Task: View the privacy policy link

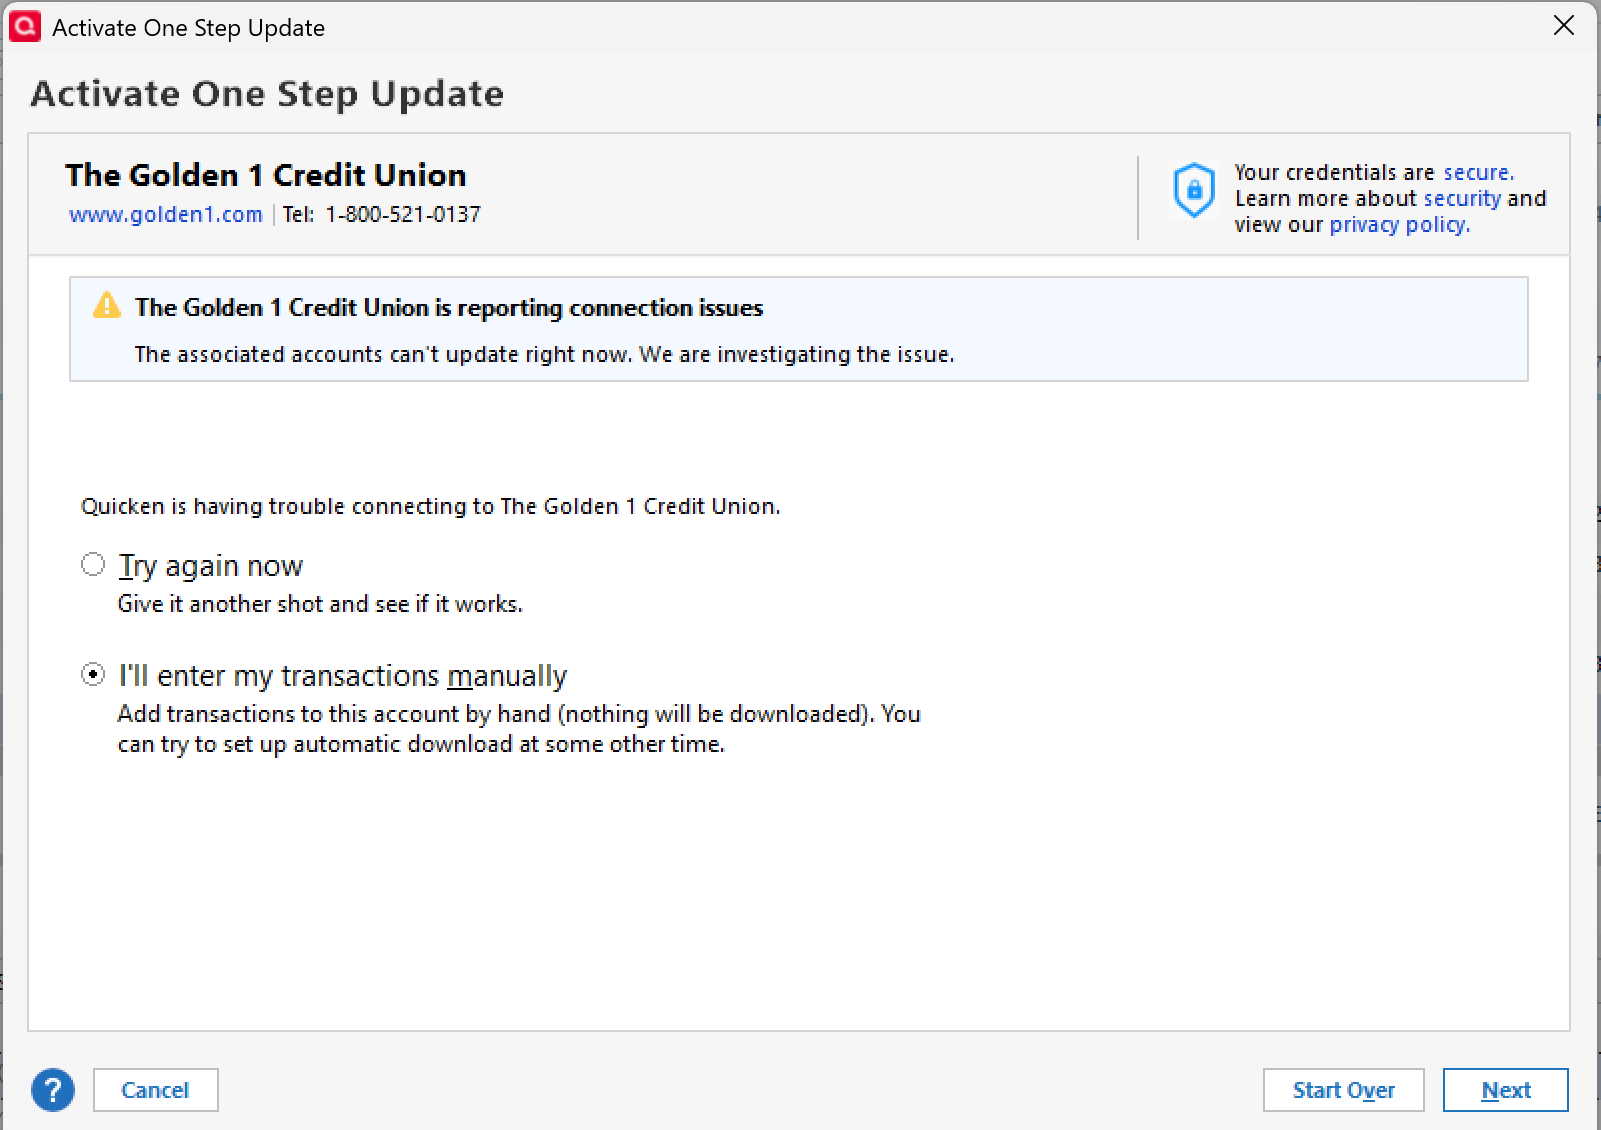Action: 1400,225
